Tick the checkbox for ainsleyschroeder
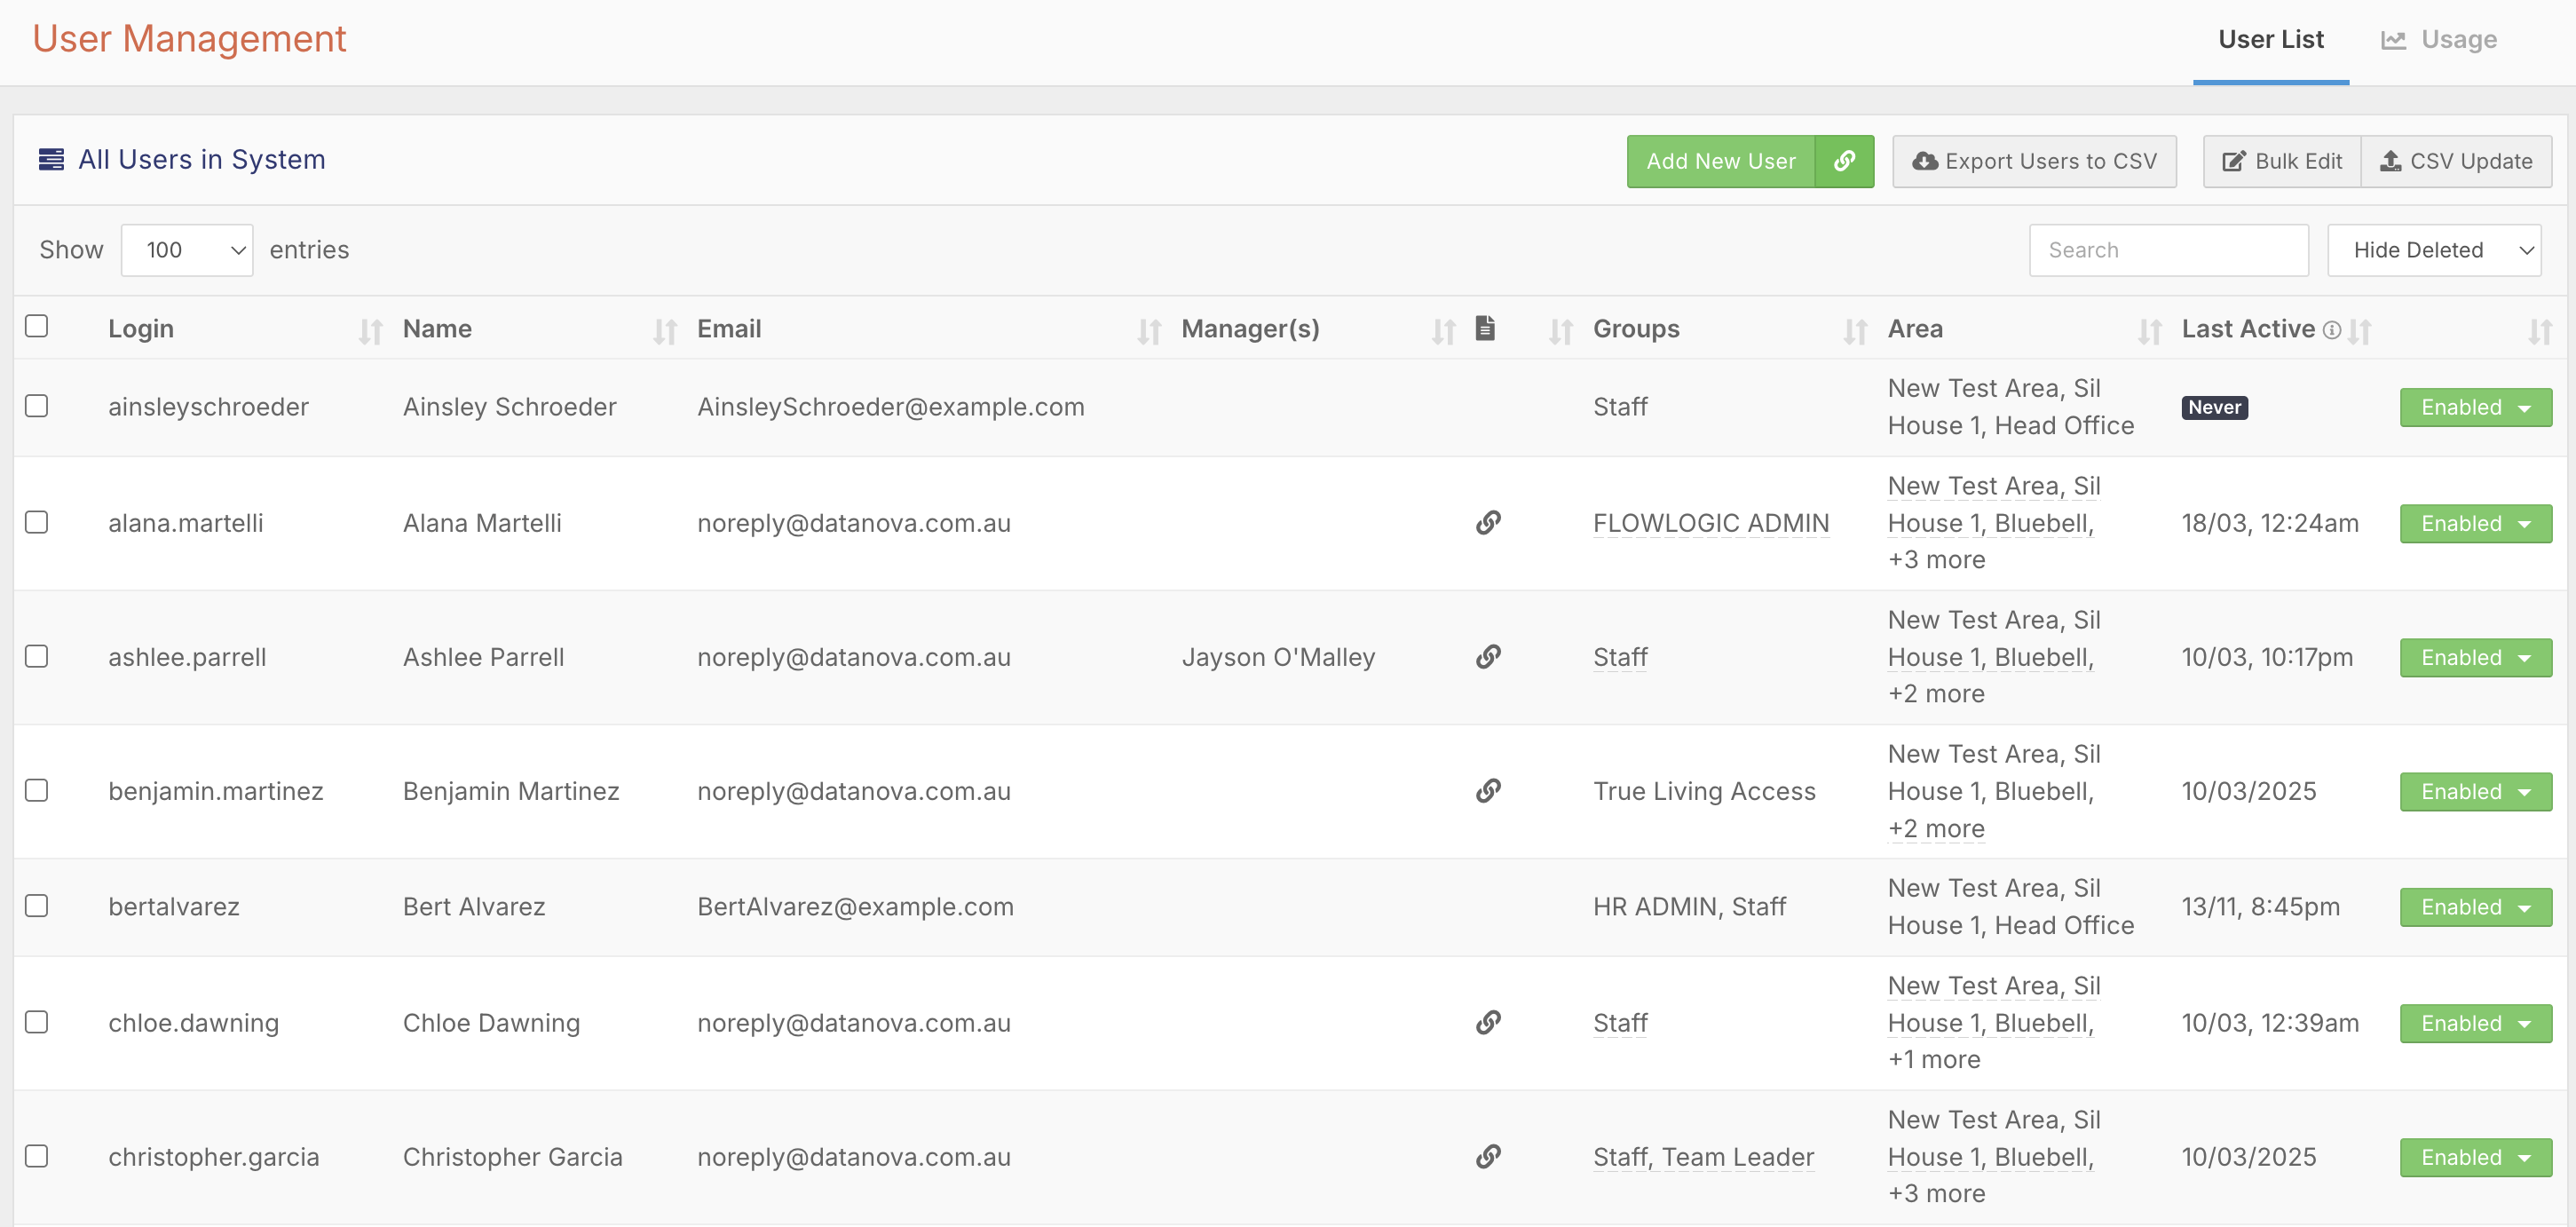The image size is (2576, 1227). pyautogui.click(x=37, y=406)
